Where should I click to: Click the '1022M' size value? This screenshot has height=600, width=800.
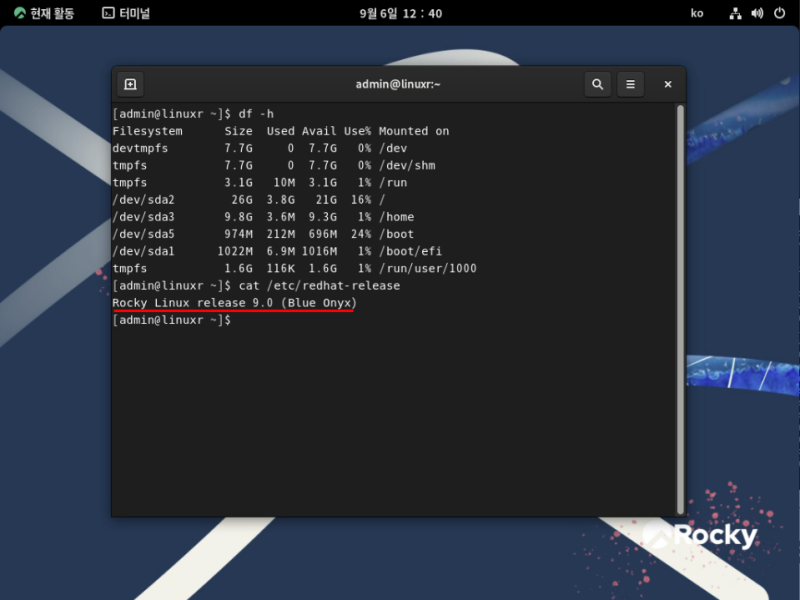pyautogui.click(x=235, y=252)
